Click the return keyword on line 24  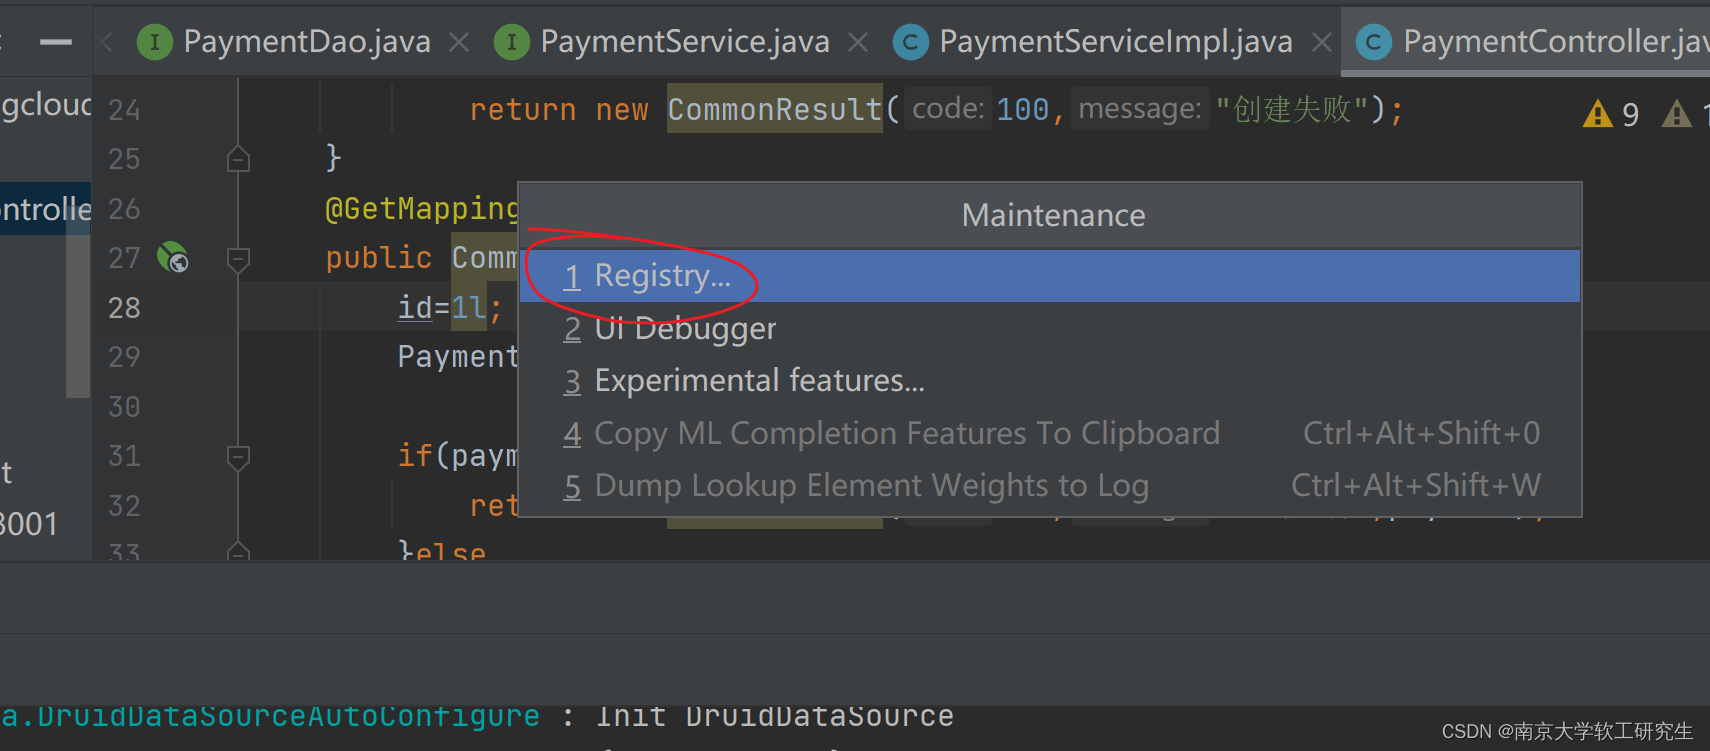tap(523, 109)
